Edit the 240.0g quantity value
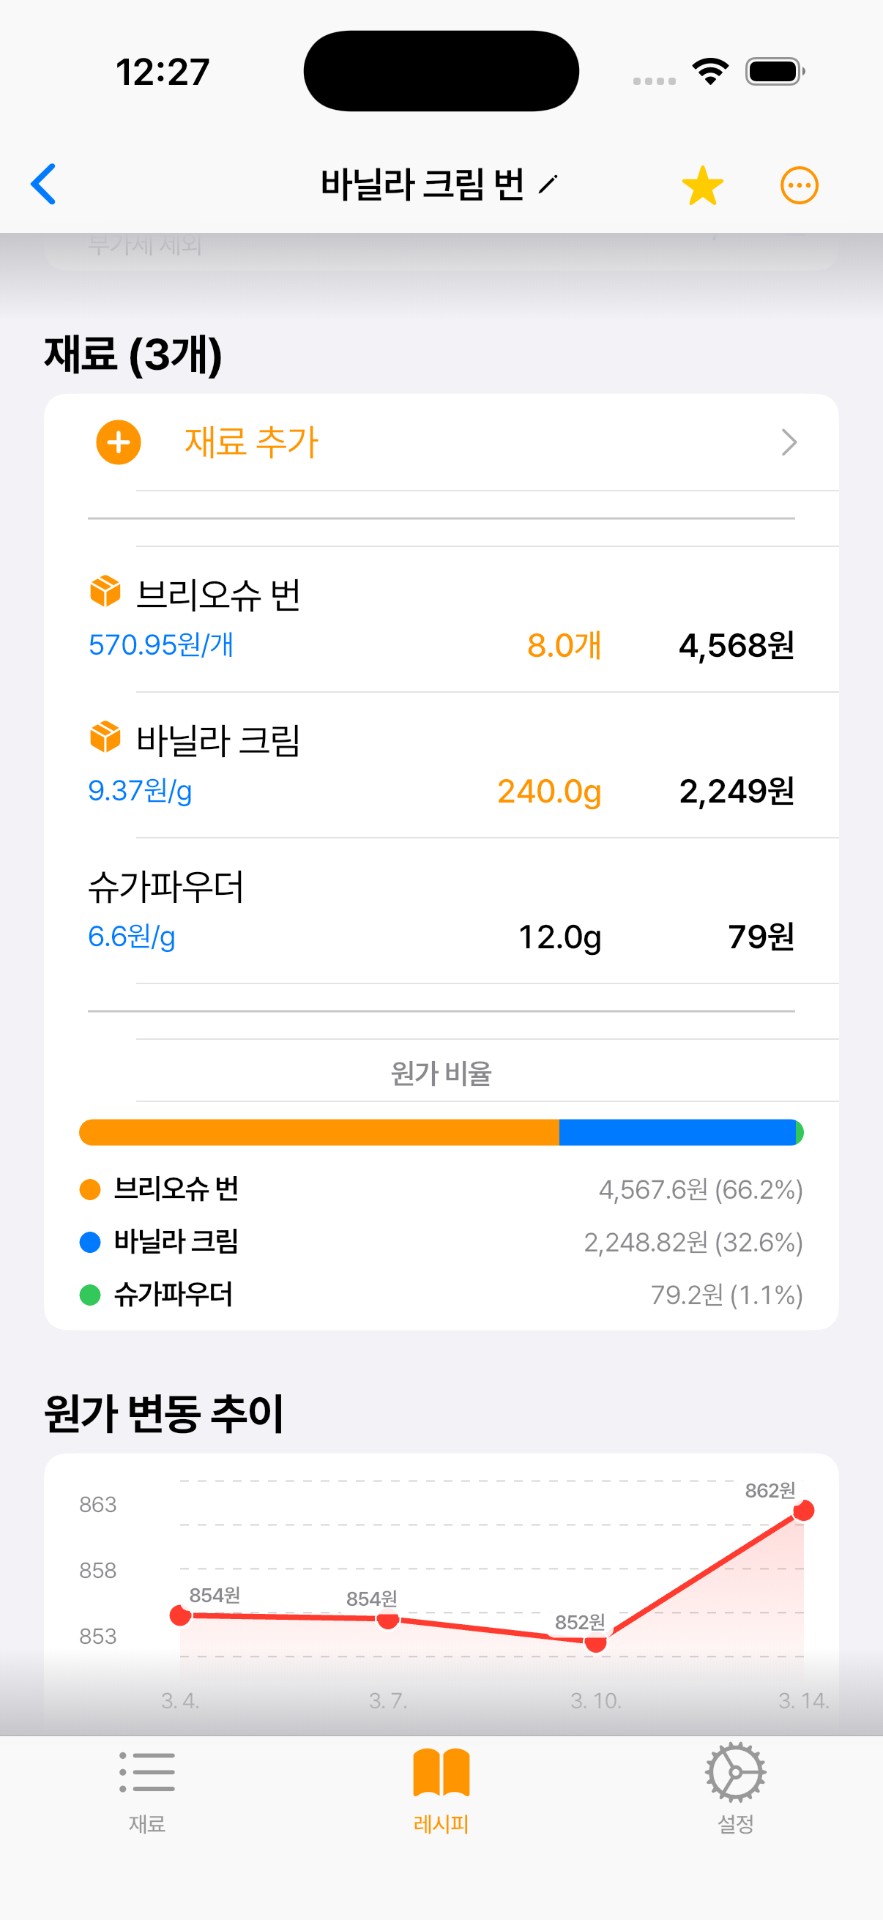 click(549, 791)
